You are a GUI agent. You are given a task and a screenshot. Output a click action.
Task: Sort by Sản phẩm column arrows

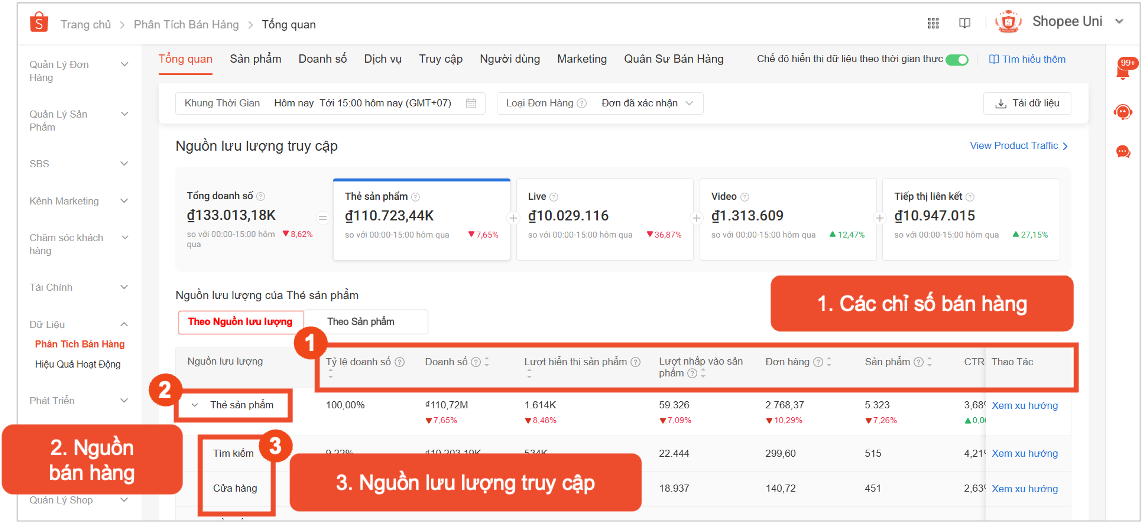click(x=929, y=361)
